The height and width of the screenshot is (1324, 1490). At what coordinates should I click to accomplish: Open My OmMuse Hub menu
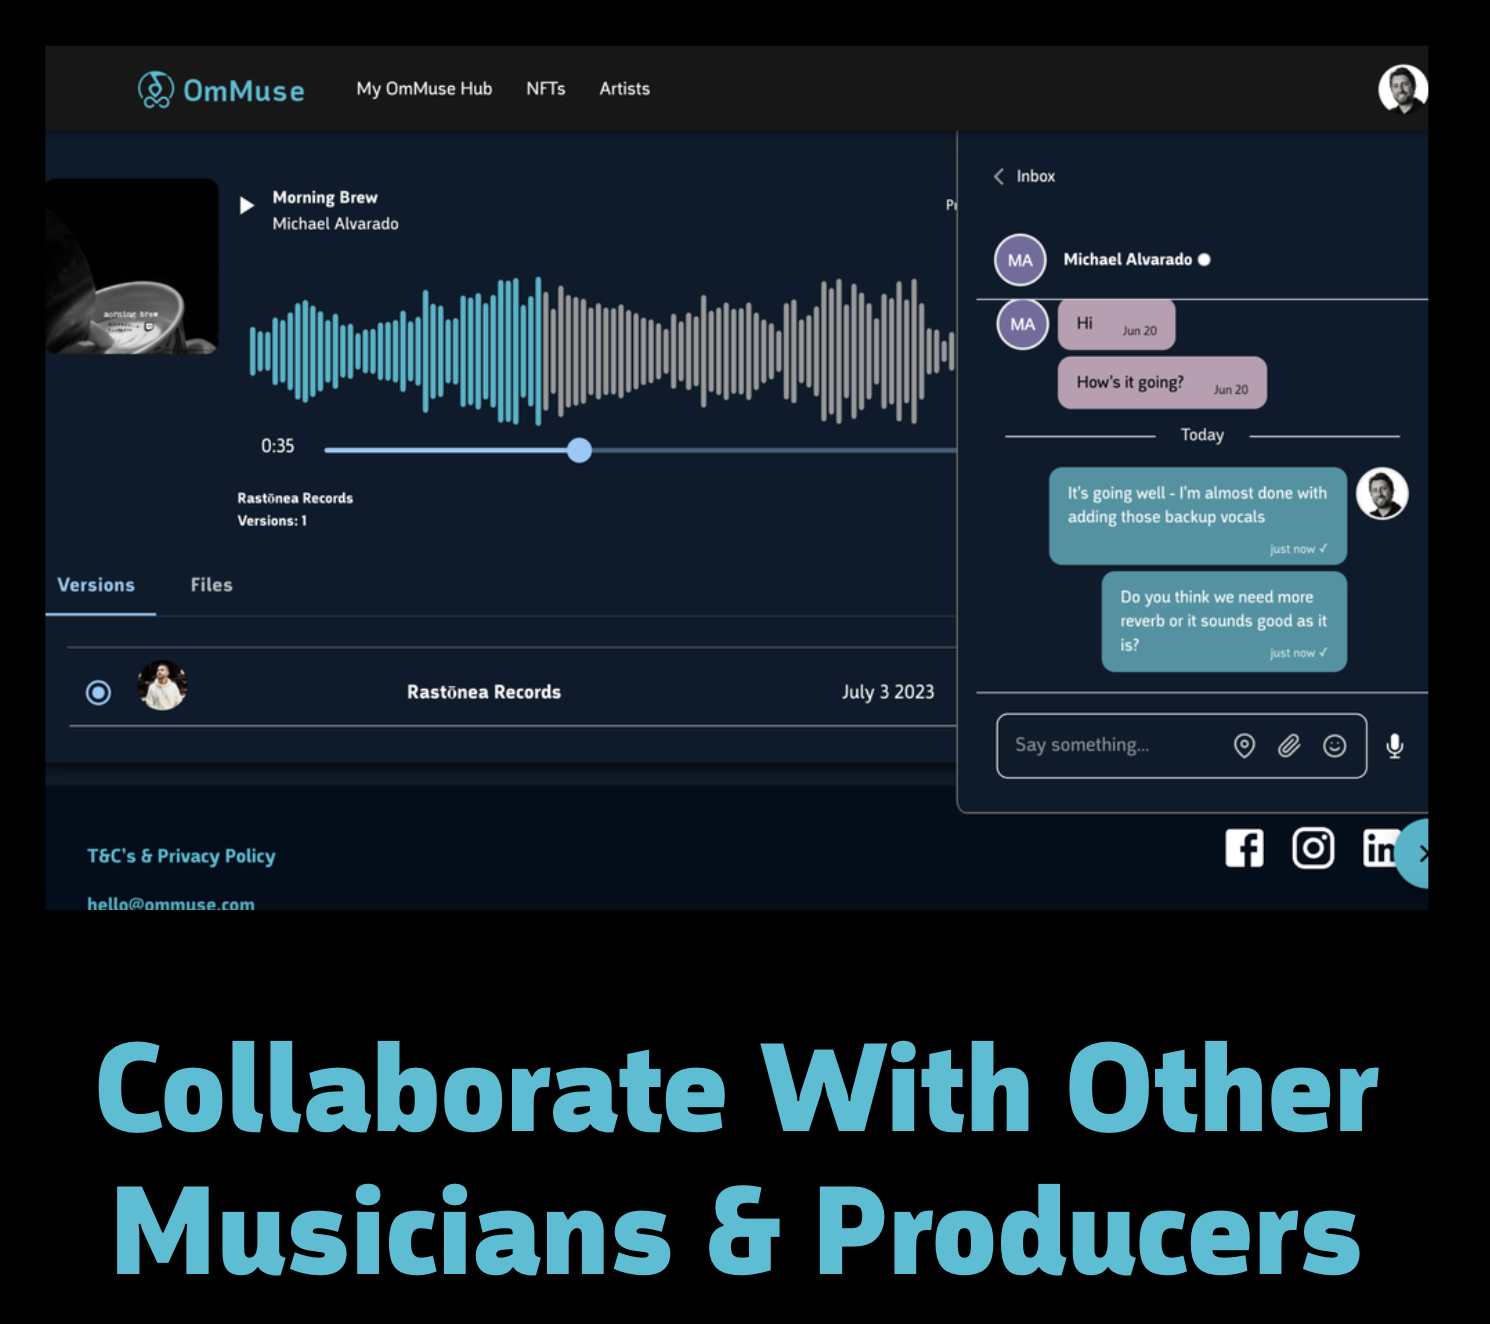[424, 89]
